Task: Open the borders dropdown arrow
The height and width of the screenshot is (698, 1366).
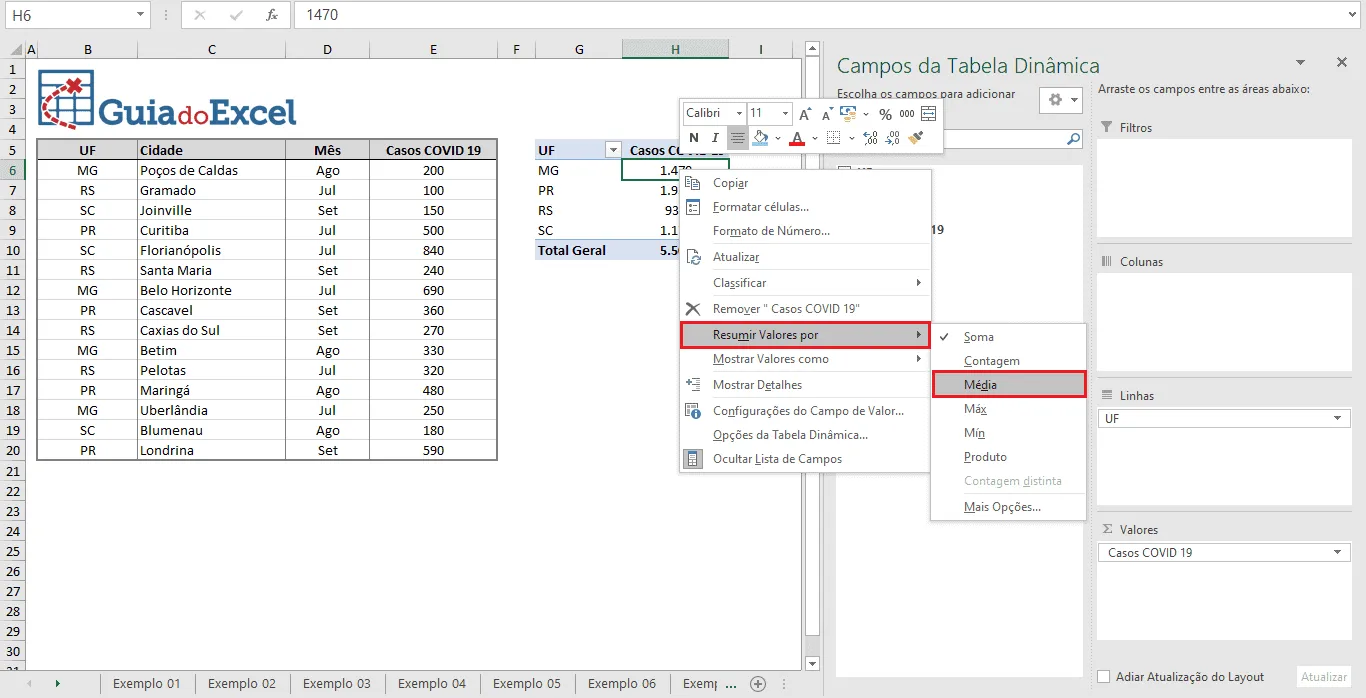Action: (x=850, y=138)
